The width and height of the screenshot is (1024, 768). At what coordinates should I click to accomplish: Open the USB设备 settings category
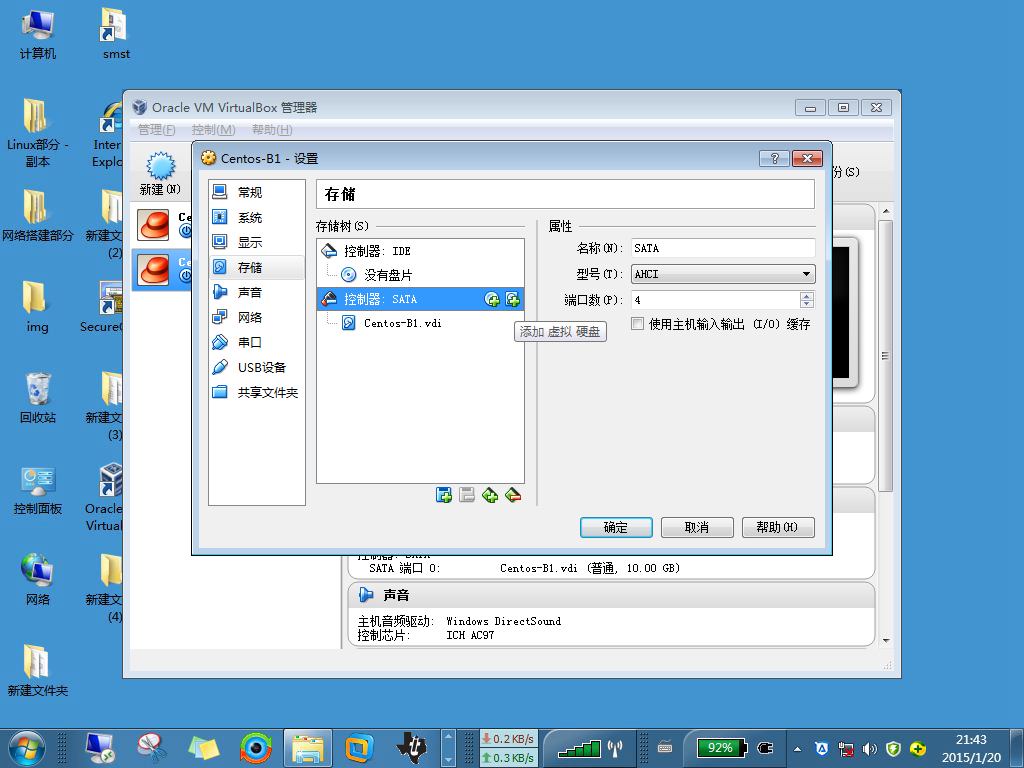coord(257,367)
